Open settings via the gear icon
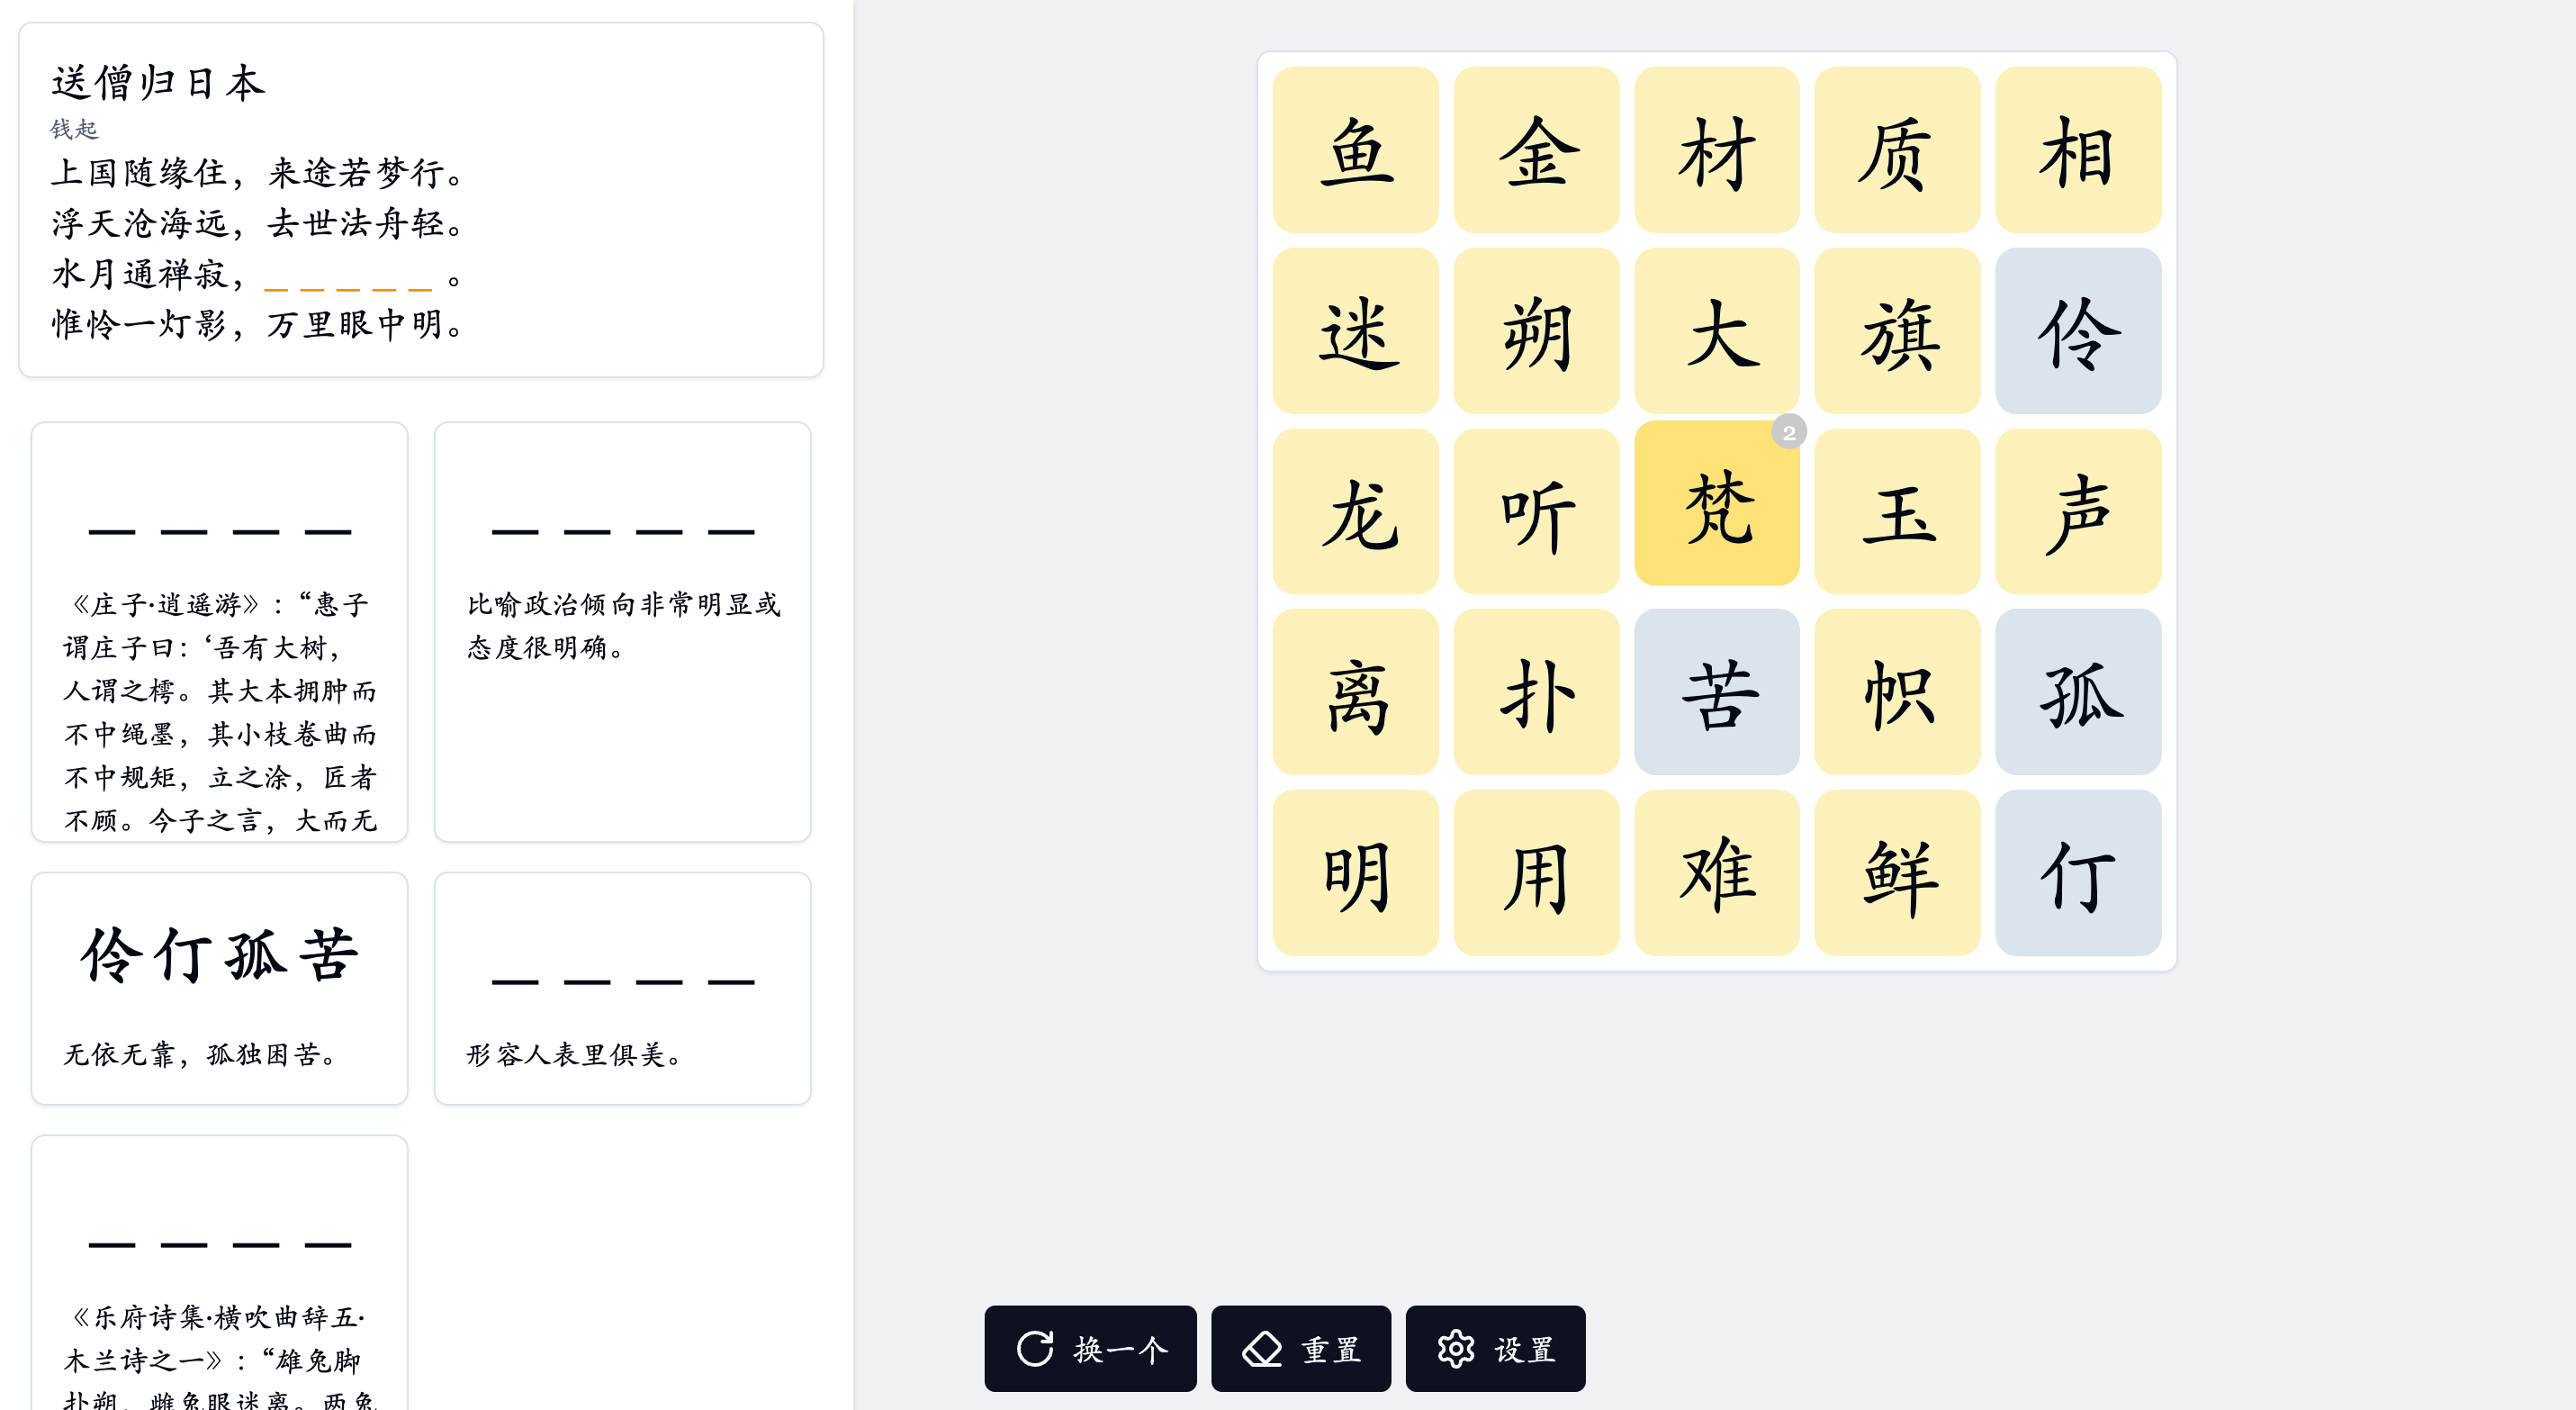This screenshot has height=1410, width=2576. click(x=1455, y=1348)
